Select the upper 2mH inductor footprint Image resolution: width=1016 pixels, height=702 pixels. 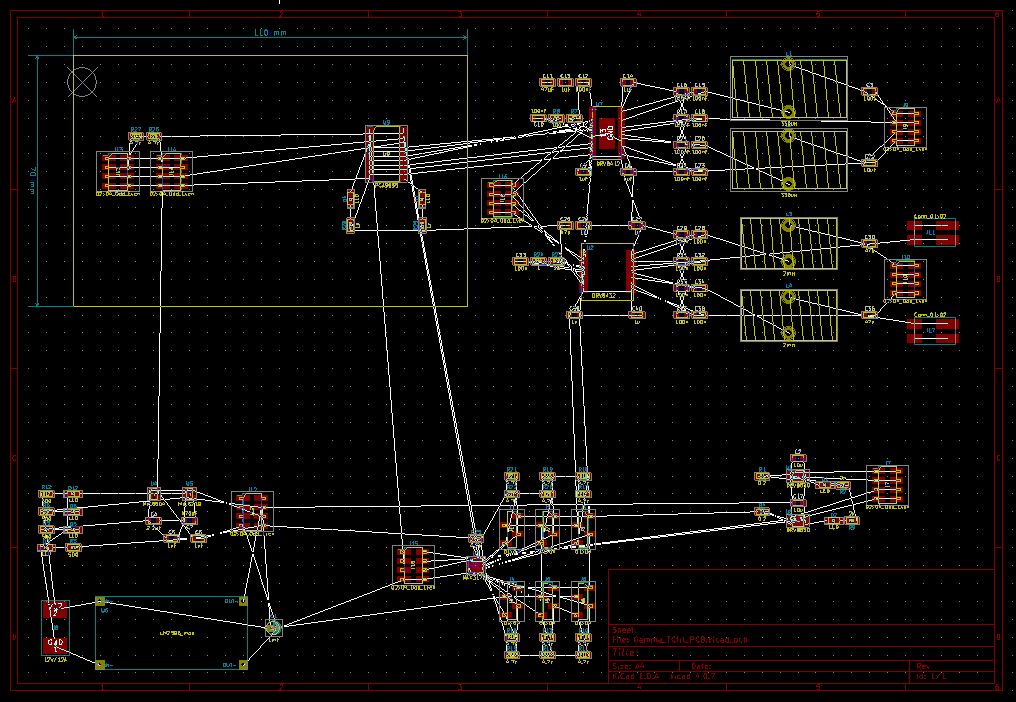tap(789, 244)
